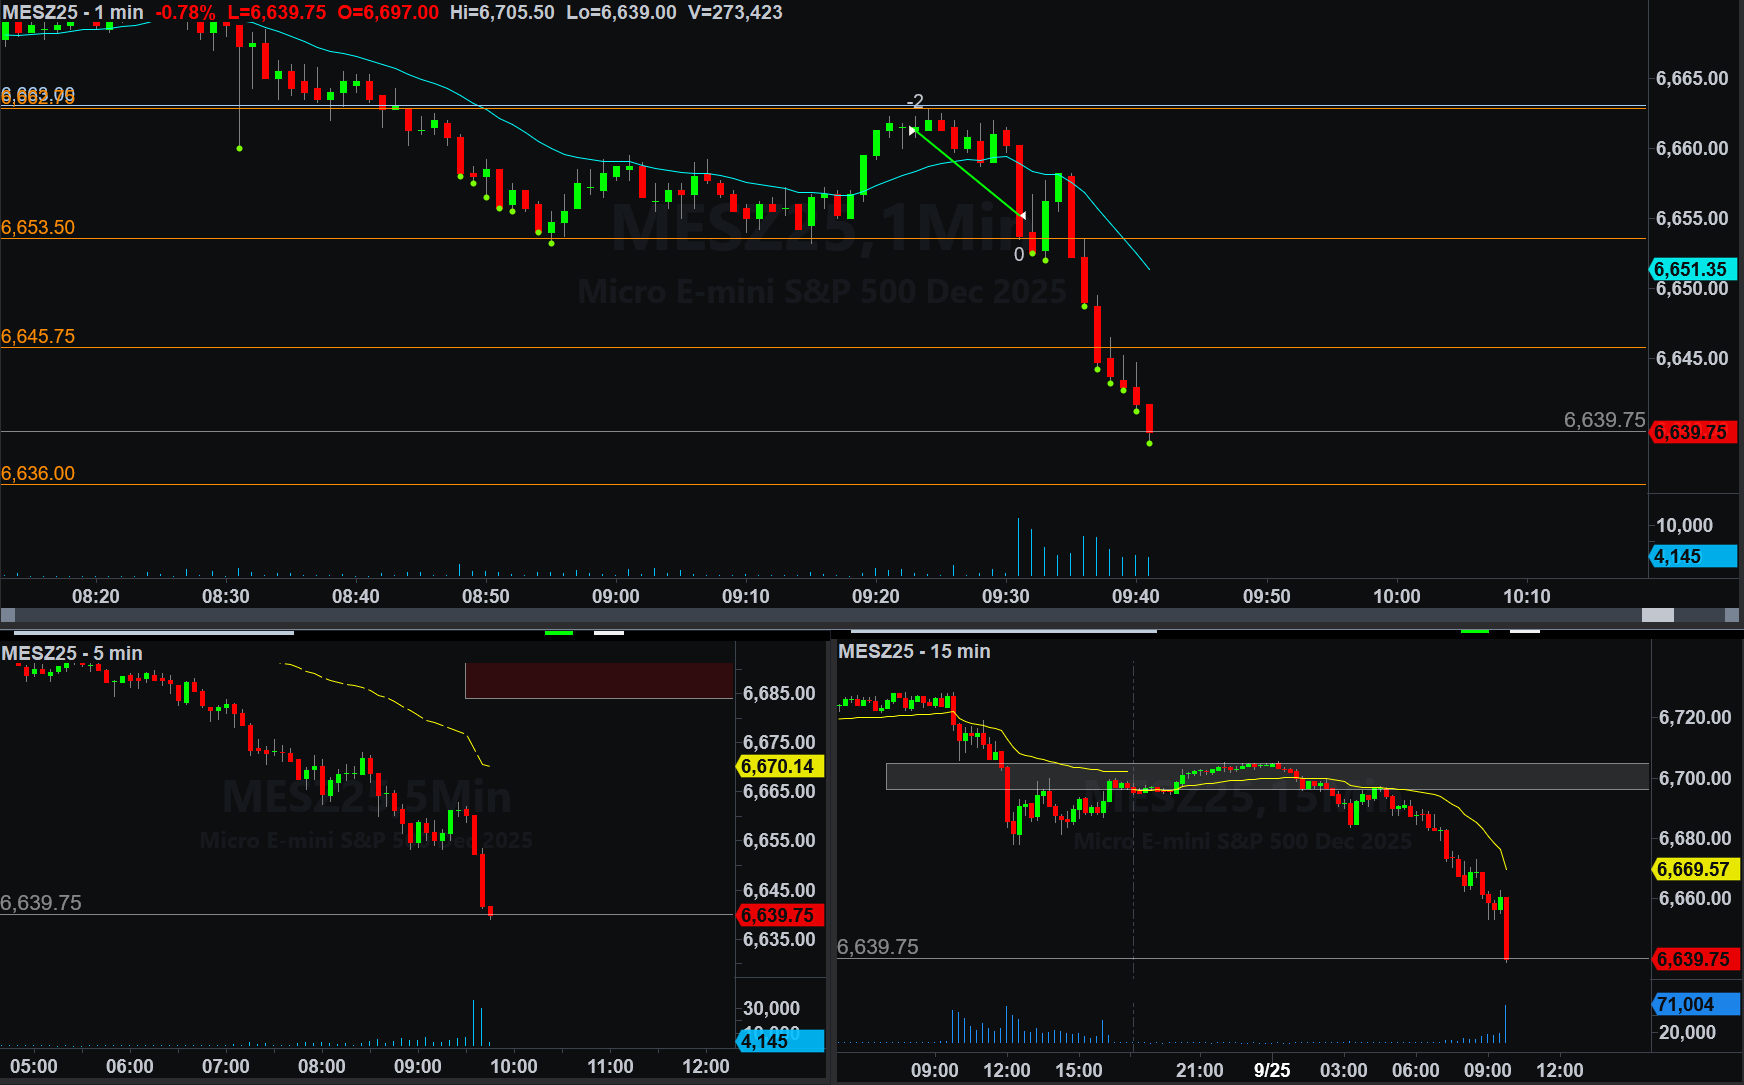Click the orange 6,636.00 price level label
Screen dimensions: 1744x1085
(38, 473)
